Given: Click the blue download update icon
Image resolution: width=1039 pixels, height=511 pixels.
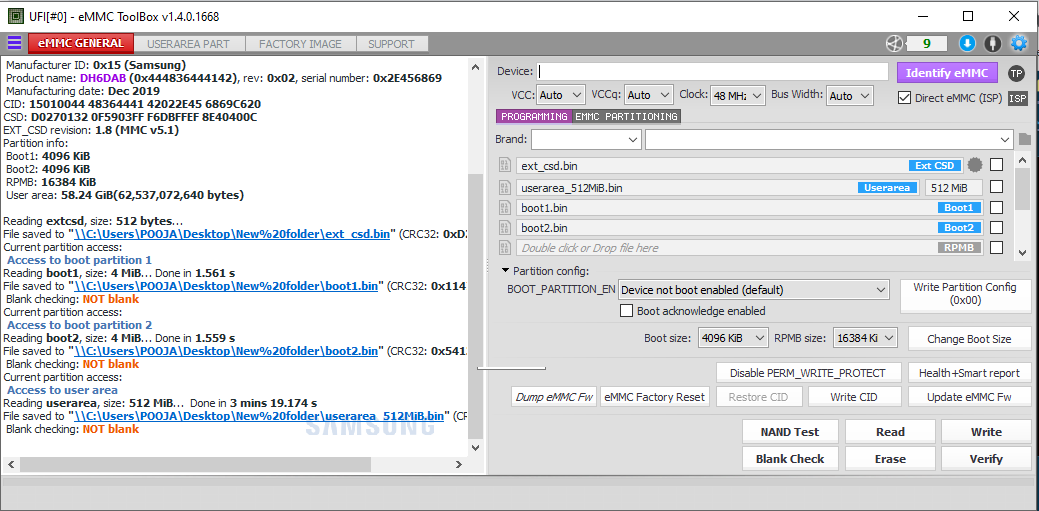Looking at the screenshot, I should [967, 44].
